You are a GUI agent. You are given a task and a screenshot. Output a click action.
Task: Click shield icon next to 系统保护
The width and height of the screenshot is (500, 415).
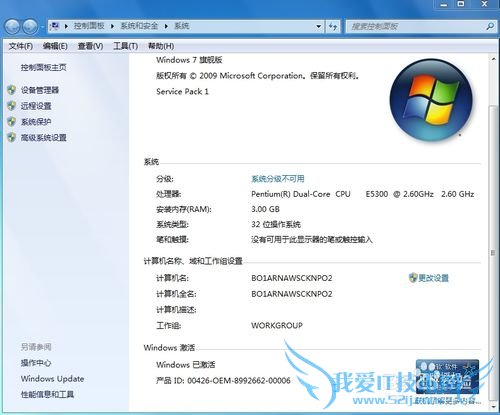[x=12, y=122]
